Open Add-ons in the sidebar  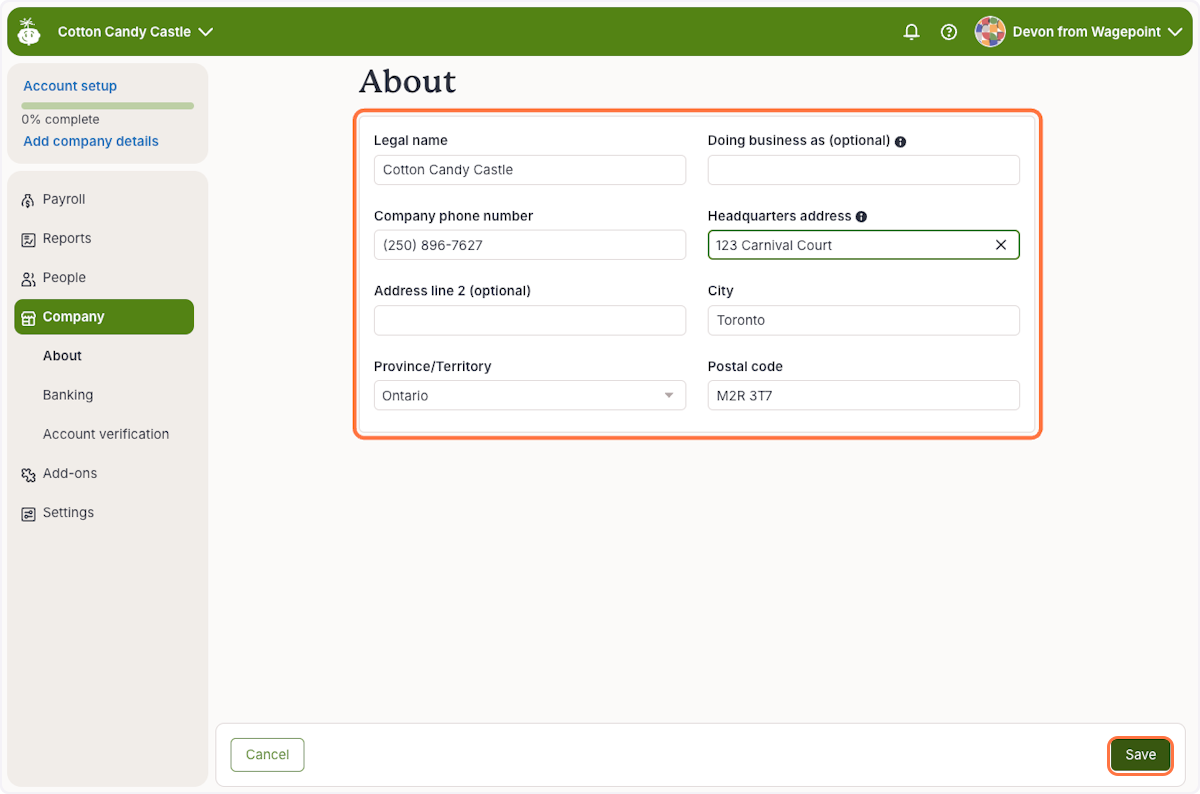pos(69,474)
